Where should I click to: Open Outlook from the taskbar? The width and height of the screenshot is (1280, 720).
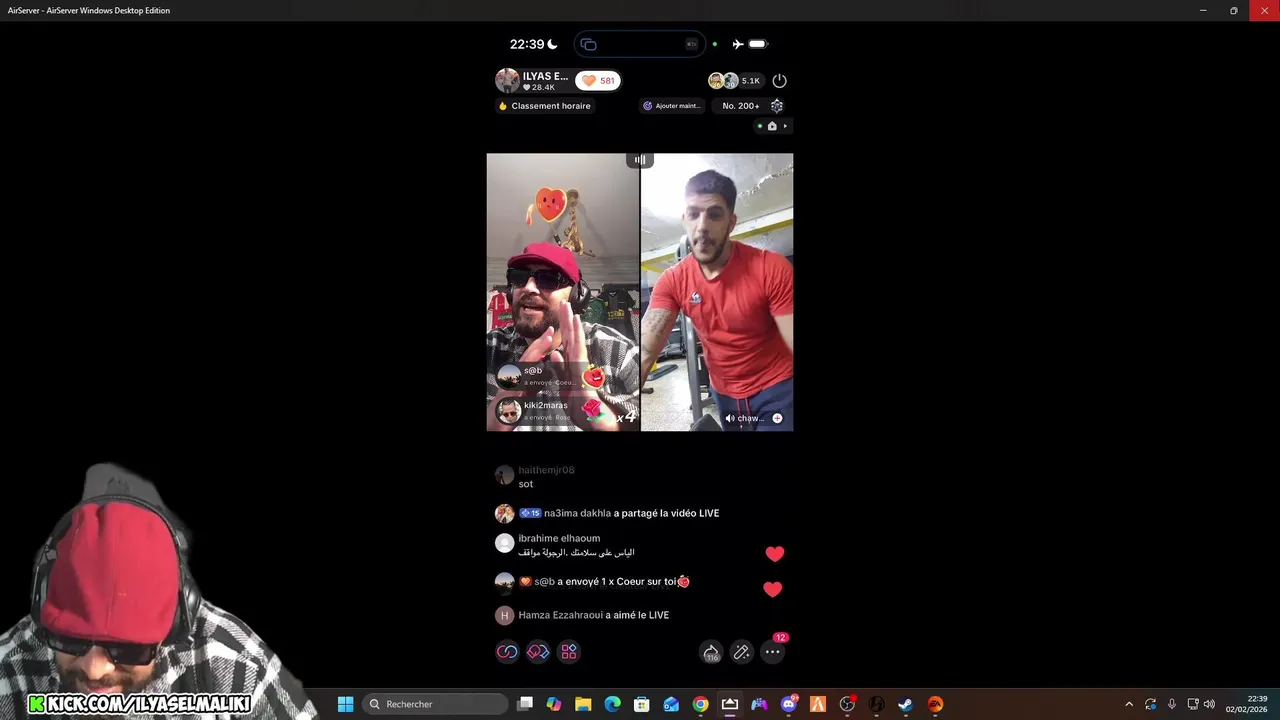click(671, 704)
